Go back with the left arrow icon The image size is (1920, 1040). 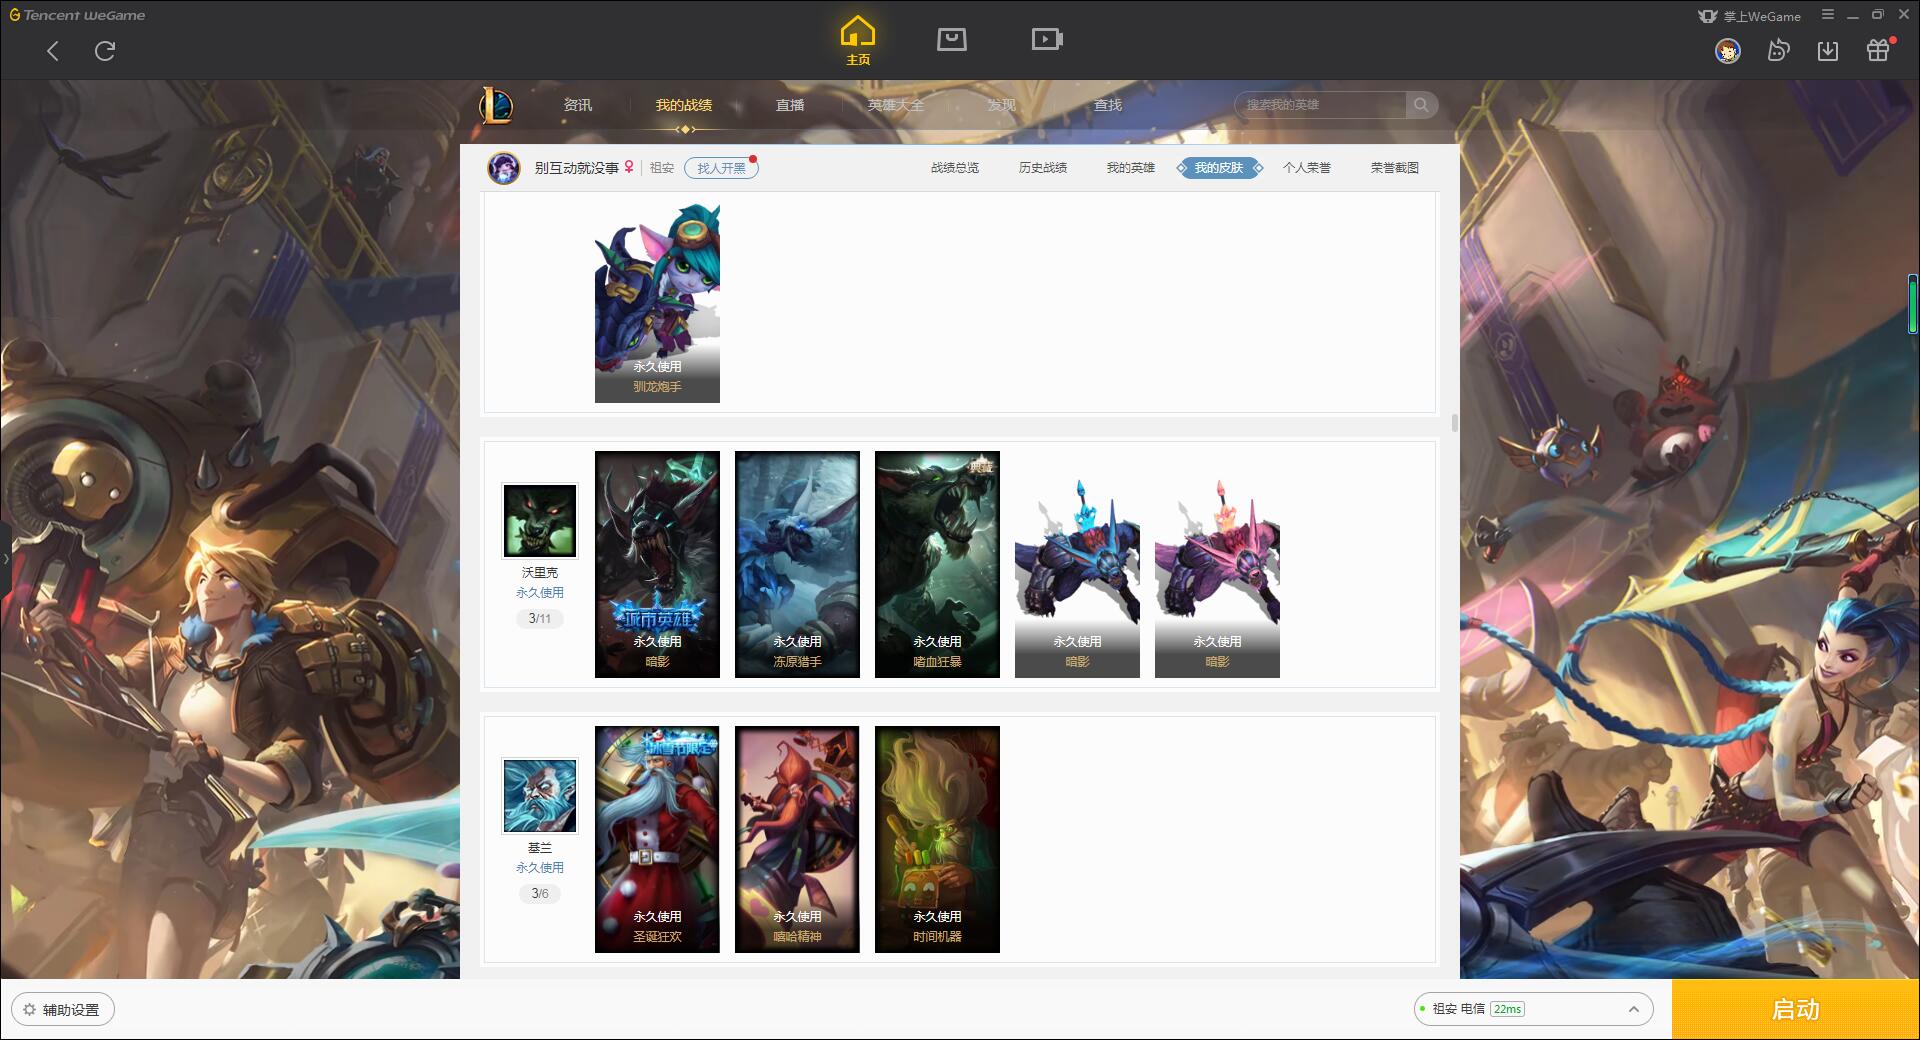53,51
